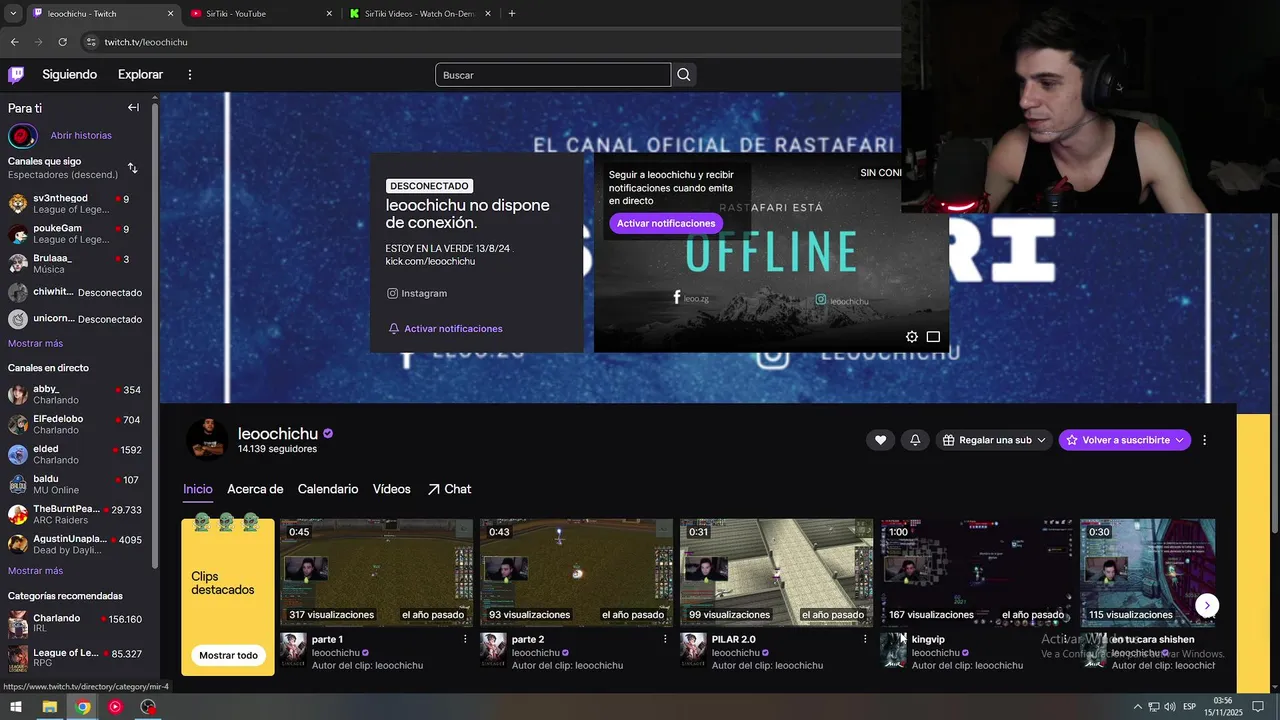Open the Charlando recommended category
This screenshot has width=1280, height=720.
tap(75, 624)
